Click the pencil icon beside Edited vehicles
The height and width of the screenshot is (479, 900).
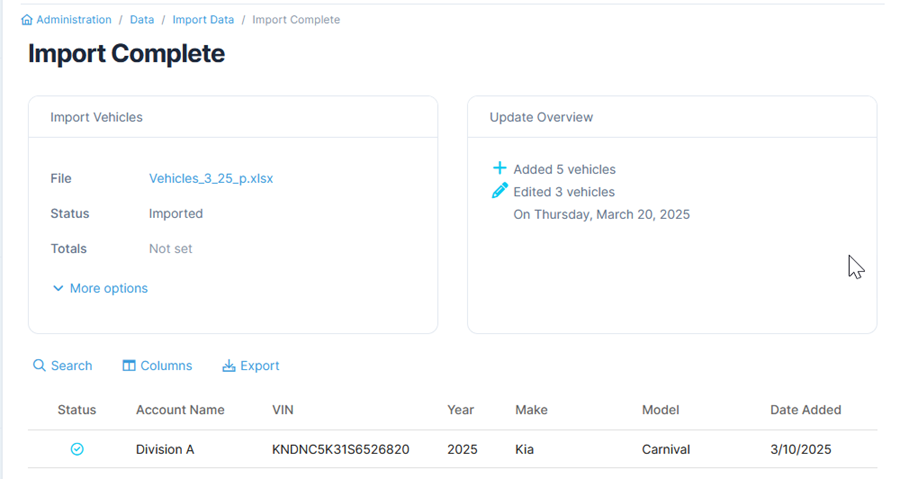point(499,190)
